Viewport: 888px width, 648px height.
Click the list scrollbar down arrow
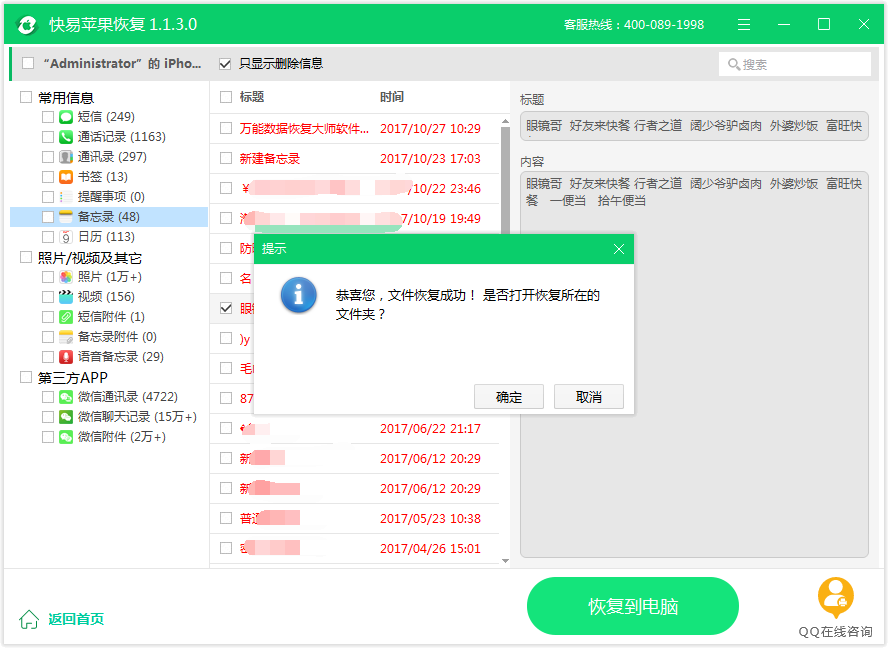[x=505, y=561]
